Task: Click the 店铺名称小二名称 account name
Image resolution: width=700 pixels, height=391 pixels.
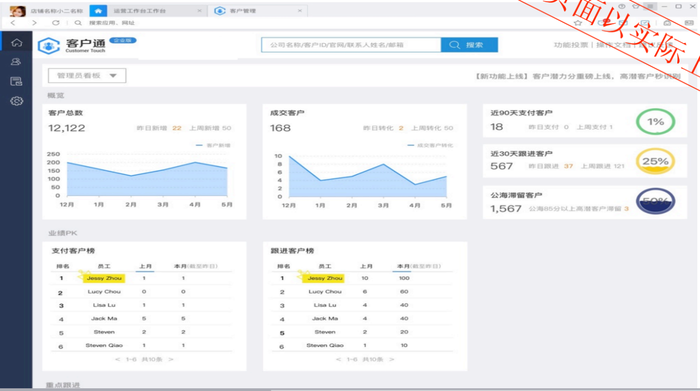Action: 56,11
